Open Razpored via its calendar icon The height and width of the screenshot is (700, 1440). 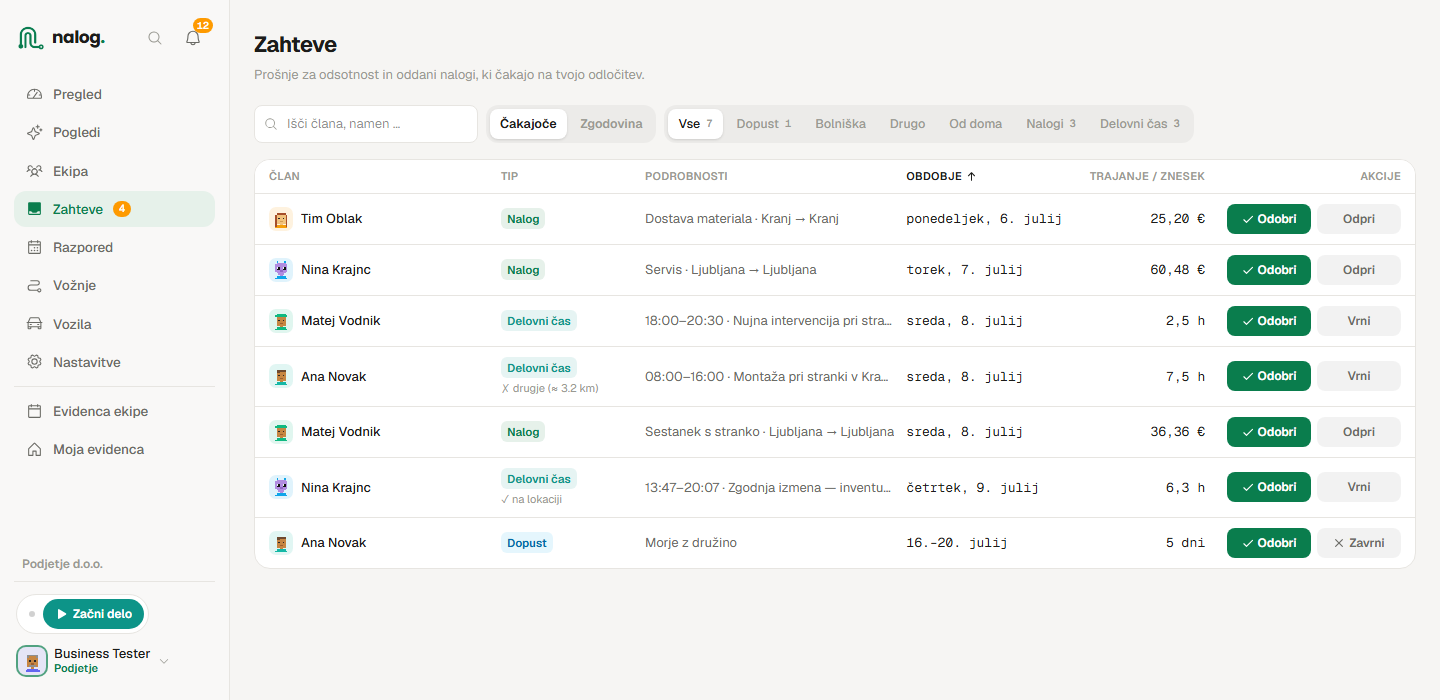point(35,247)
